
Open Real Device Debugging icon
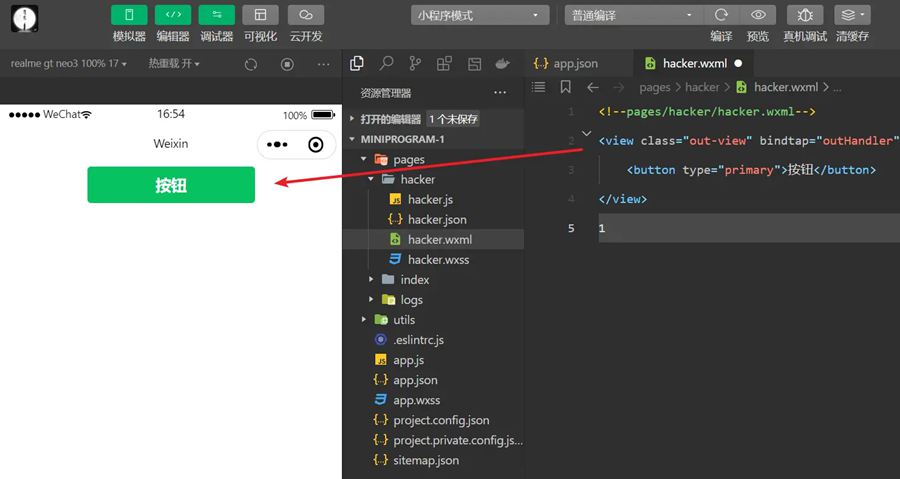click(x=804, y=15)
